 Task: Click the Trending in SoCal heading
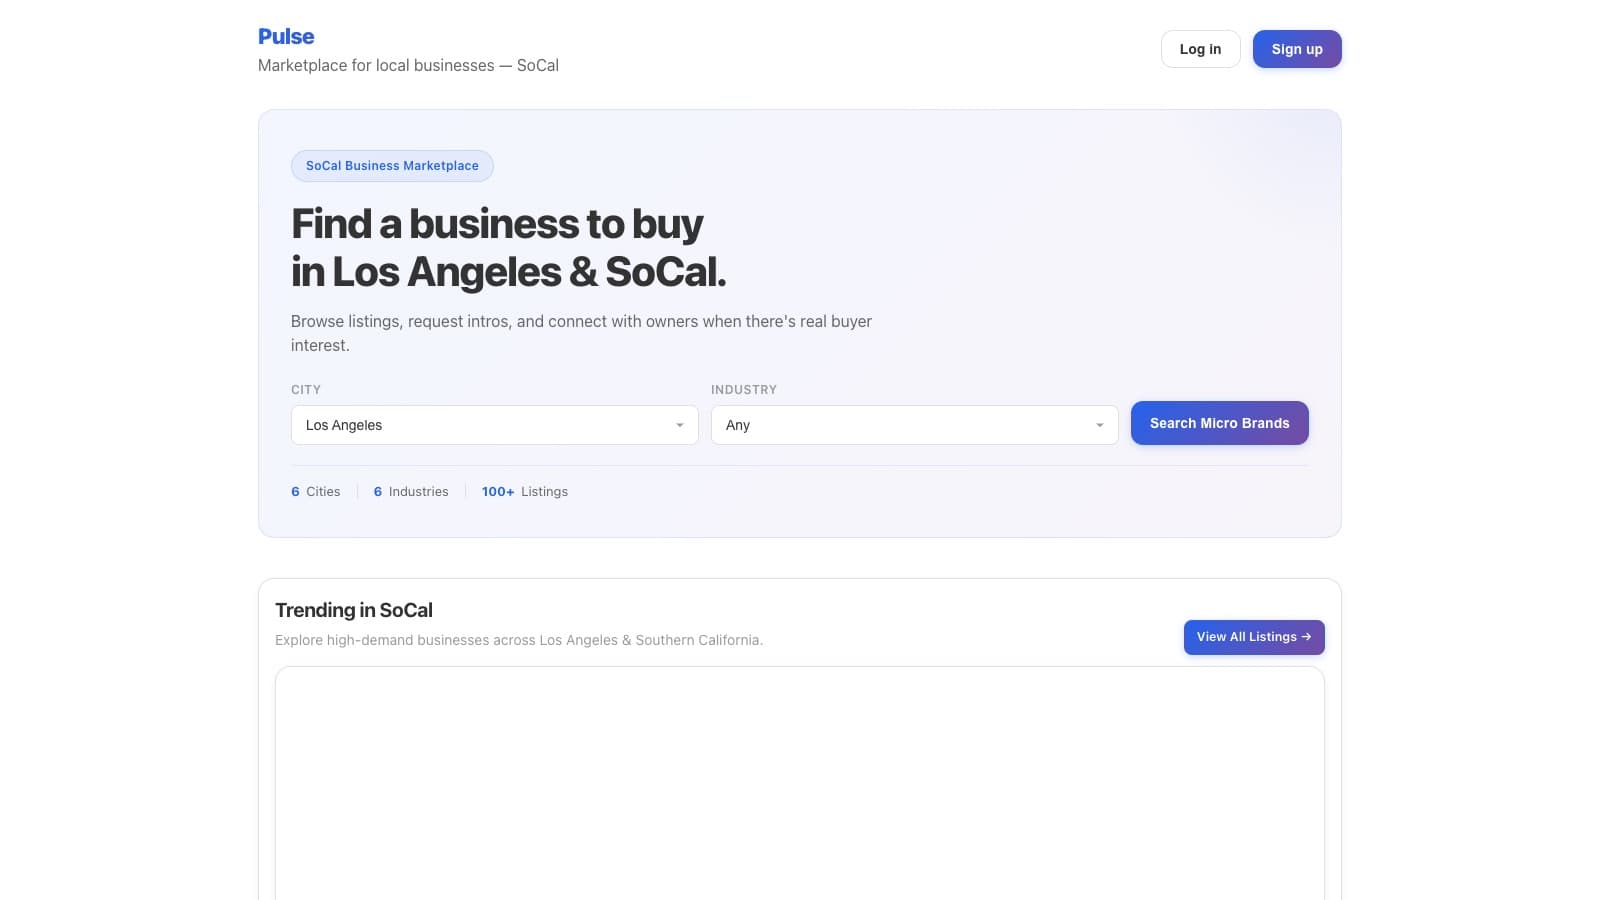[x=354, y=610]
